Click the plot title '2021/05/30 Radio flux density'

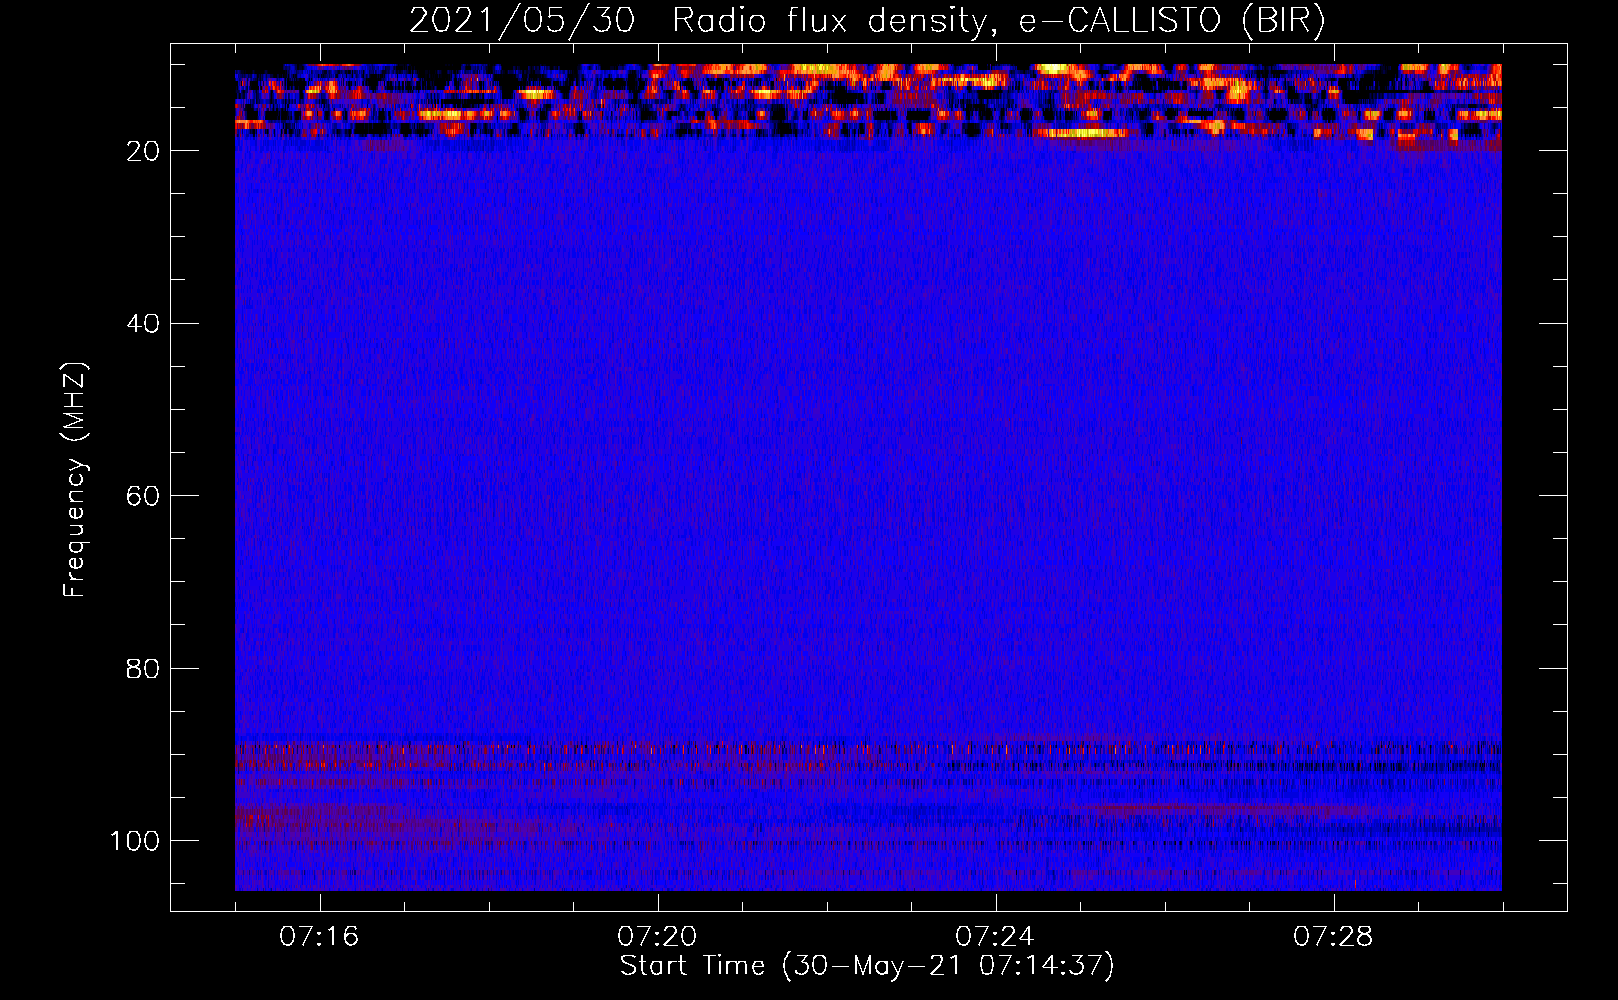[x=867, y=21]
